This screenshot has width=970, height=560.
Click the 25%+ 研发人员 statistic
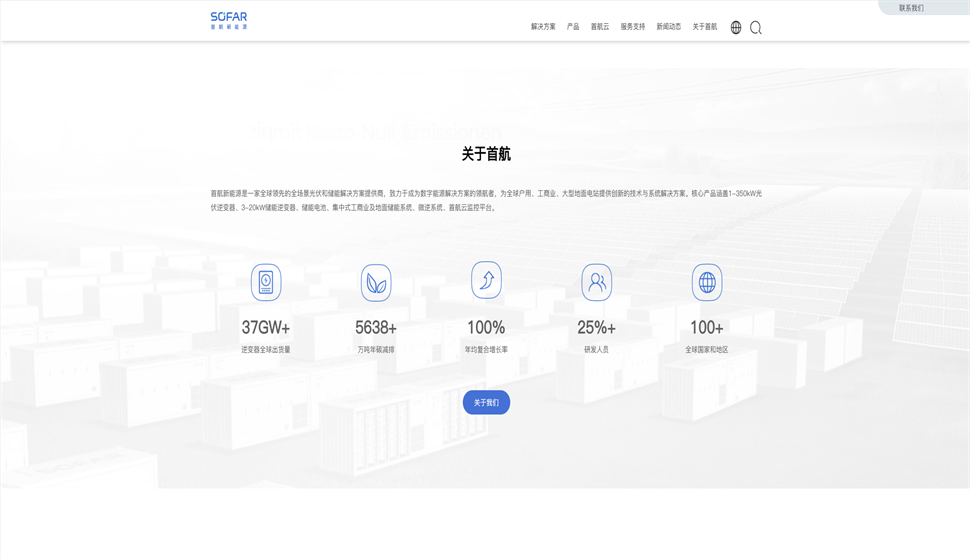coord(597,328)
